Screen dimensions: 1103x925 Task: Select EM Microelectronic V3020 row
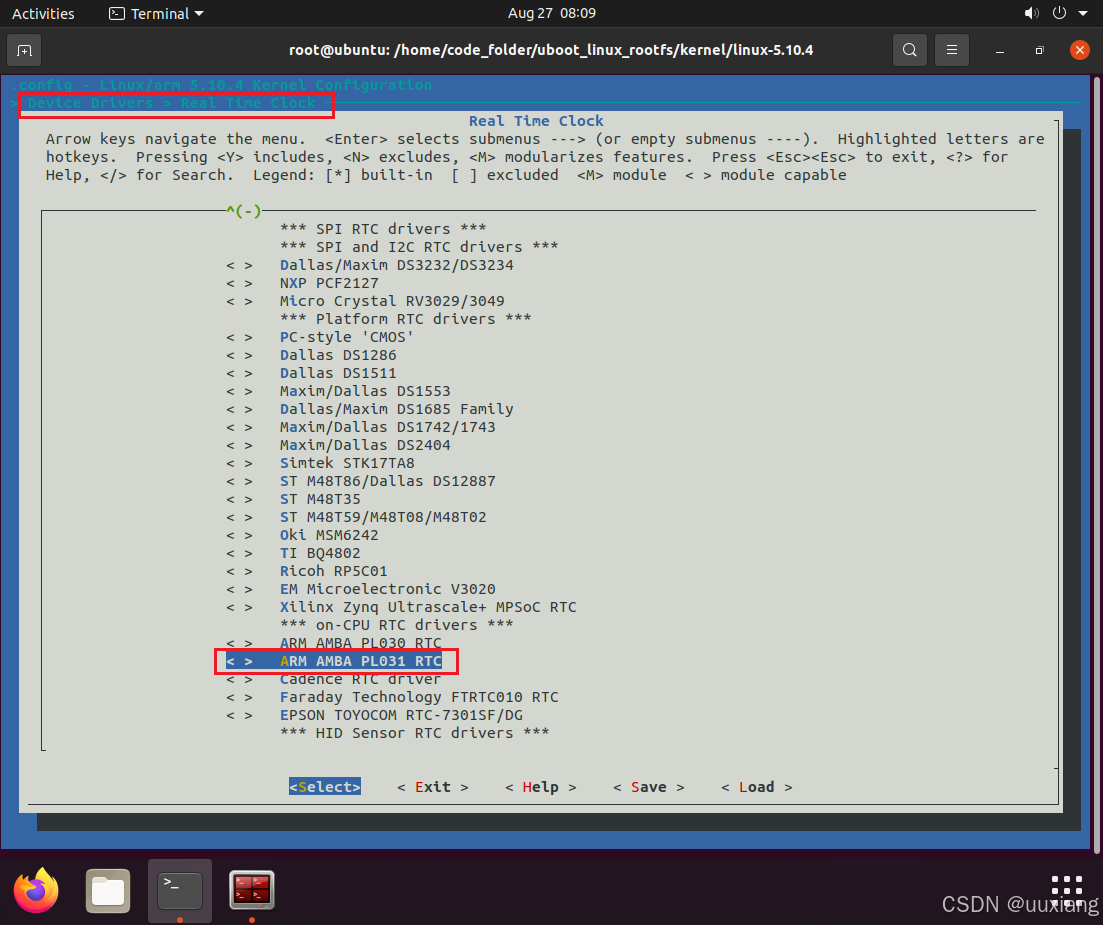click(x=361, y=589)
